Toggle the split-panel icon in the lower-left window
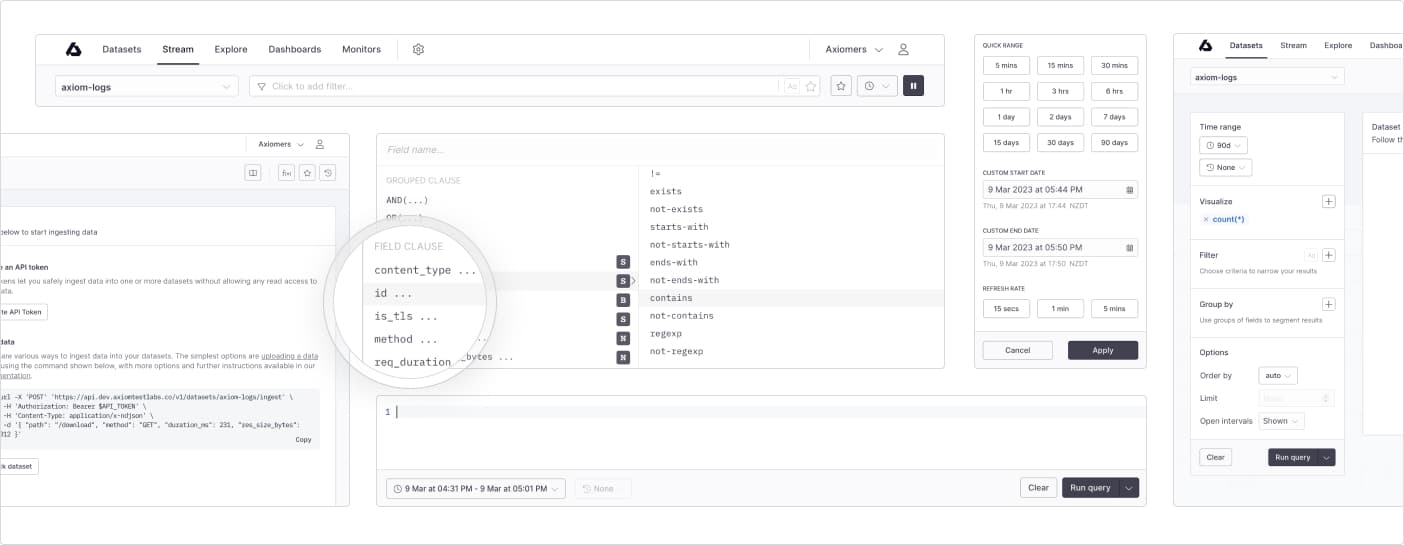This screenshot has width=1404, height=545. [x=253, y=172]
